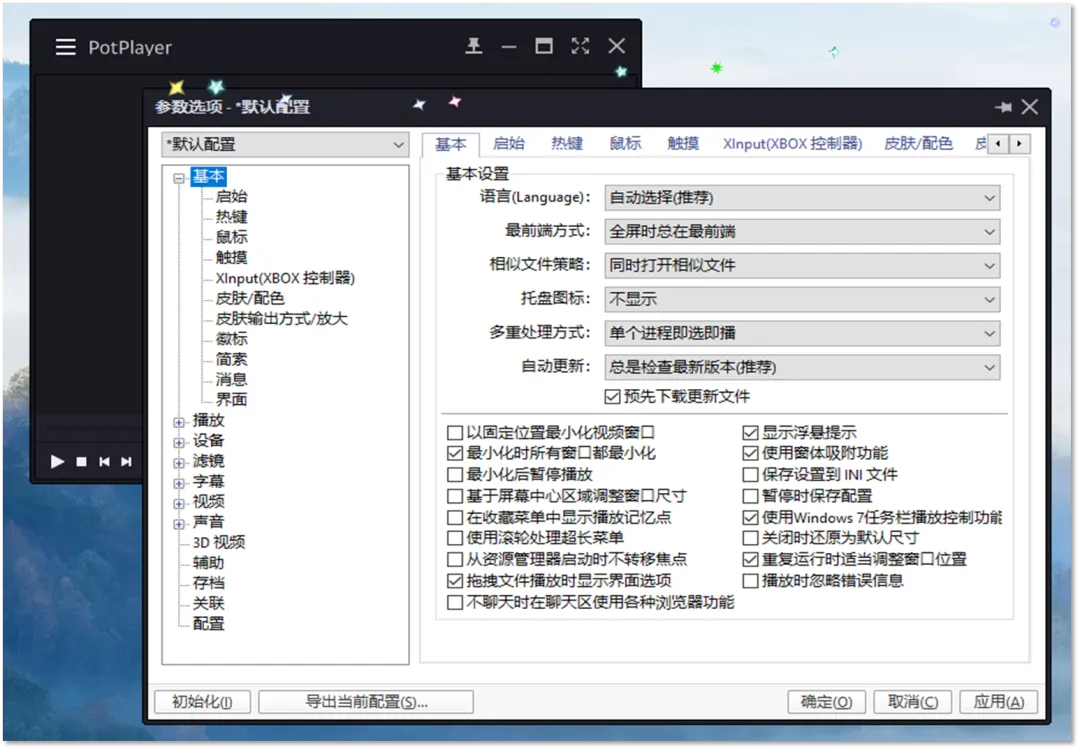
Task: Select 消息 in the settings tree
Action: (x=231, y=379)
